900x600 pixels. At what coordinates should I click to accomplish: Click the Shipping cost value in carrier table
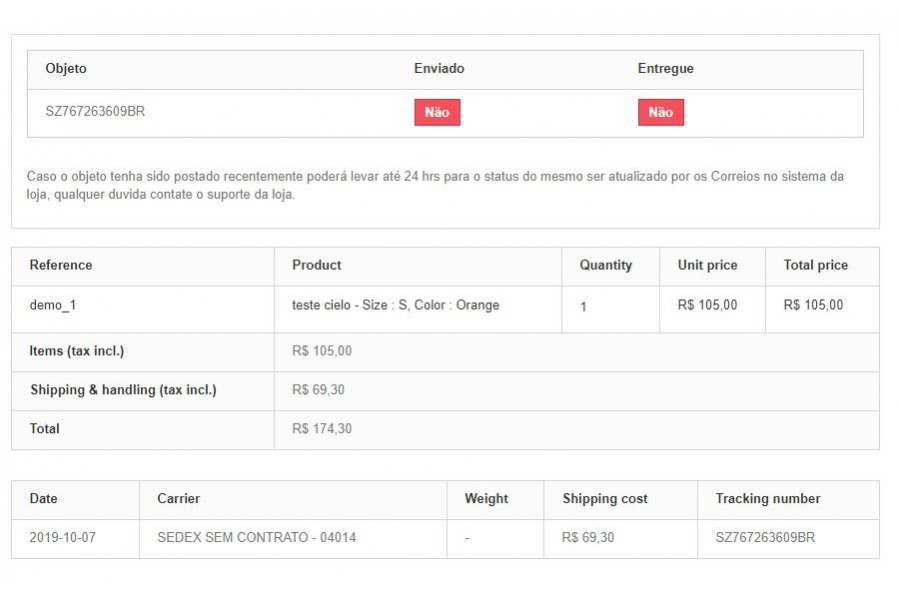point(588,537)
